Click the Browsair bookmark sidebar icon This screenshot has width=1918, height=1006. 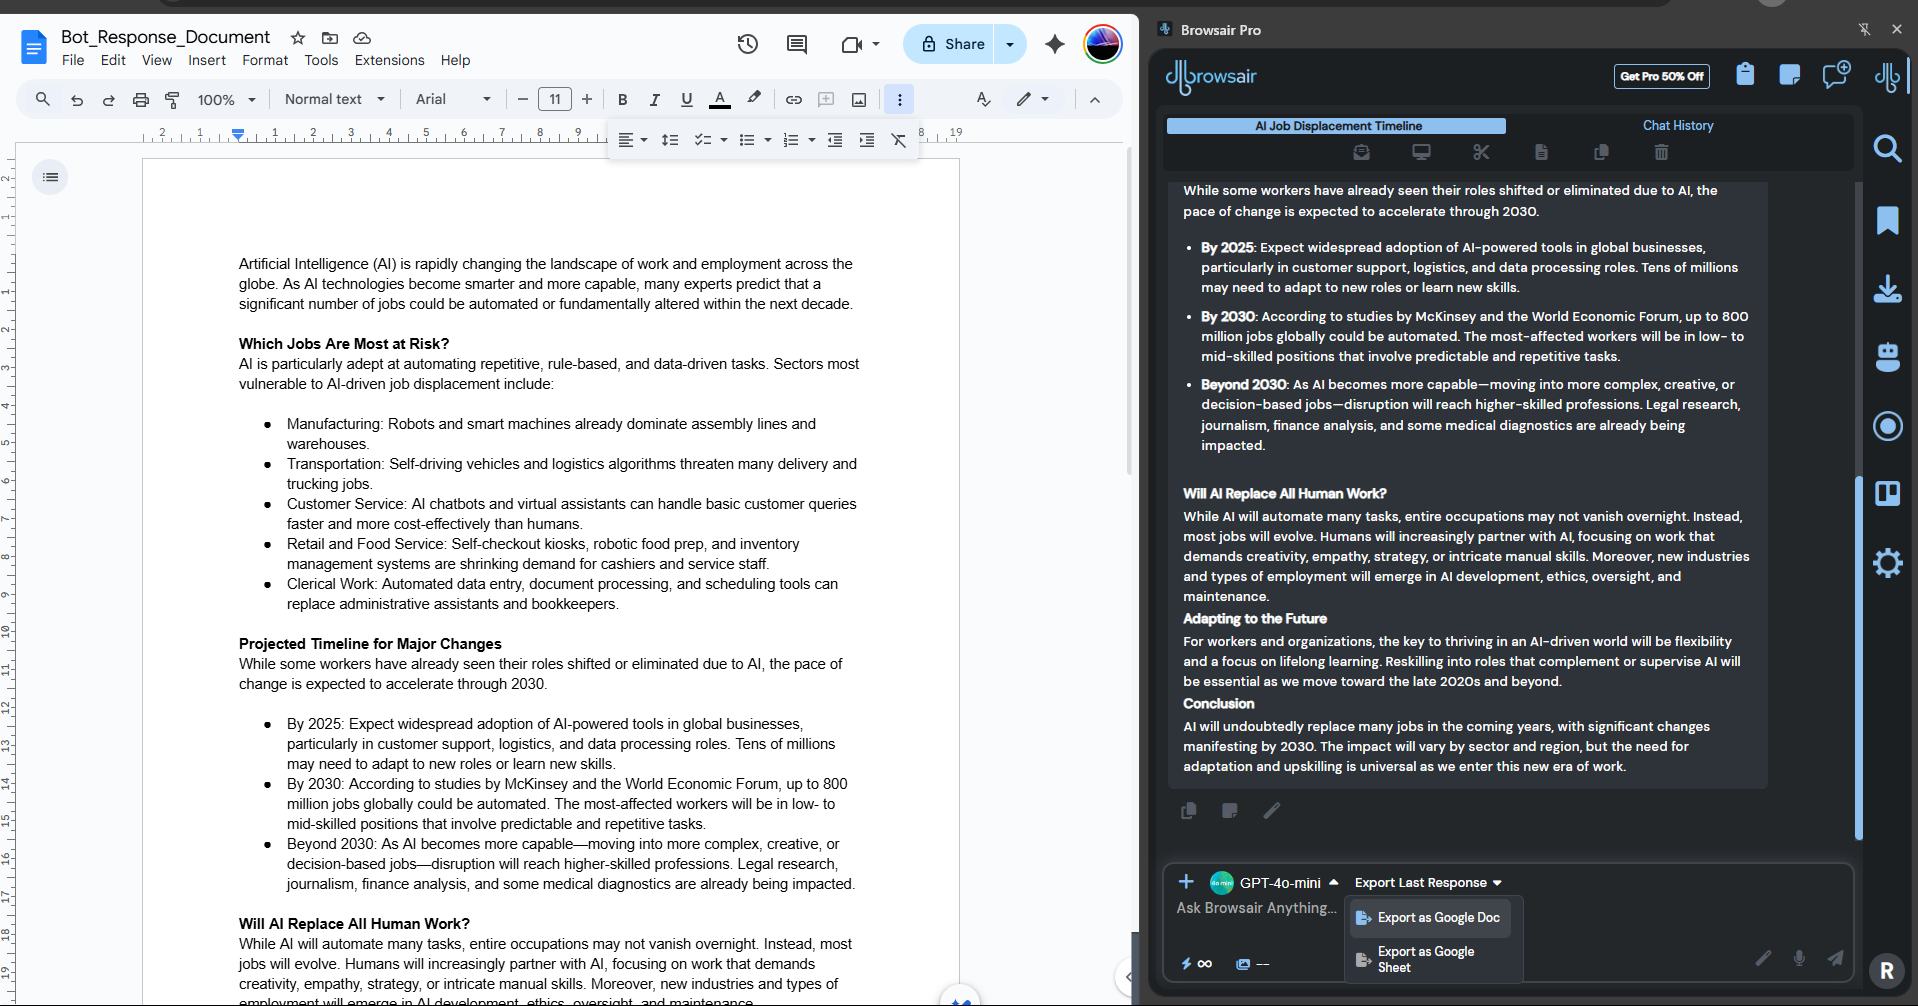click(x=1887, y=220)
